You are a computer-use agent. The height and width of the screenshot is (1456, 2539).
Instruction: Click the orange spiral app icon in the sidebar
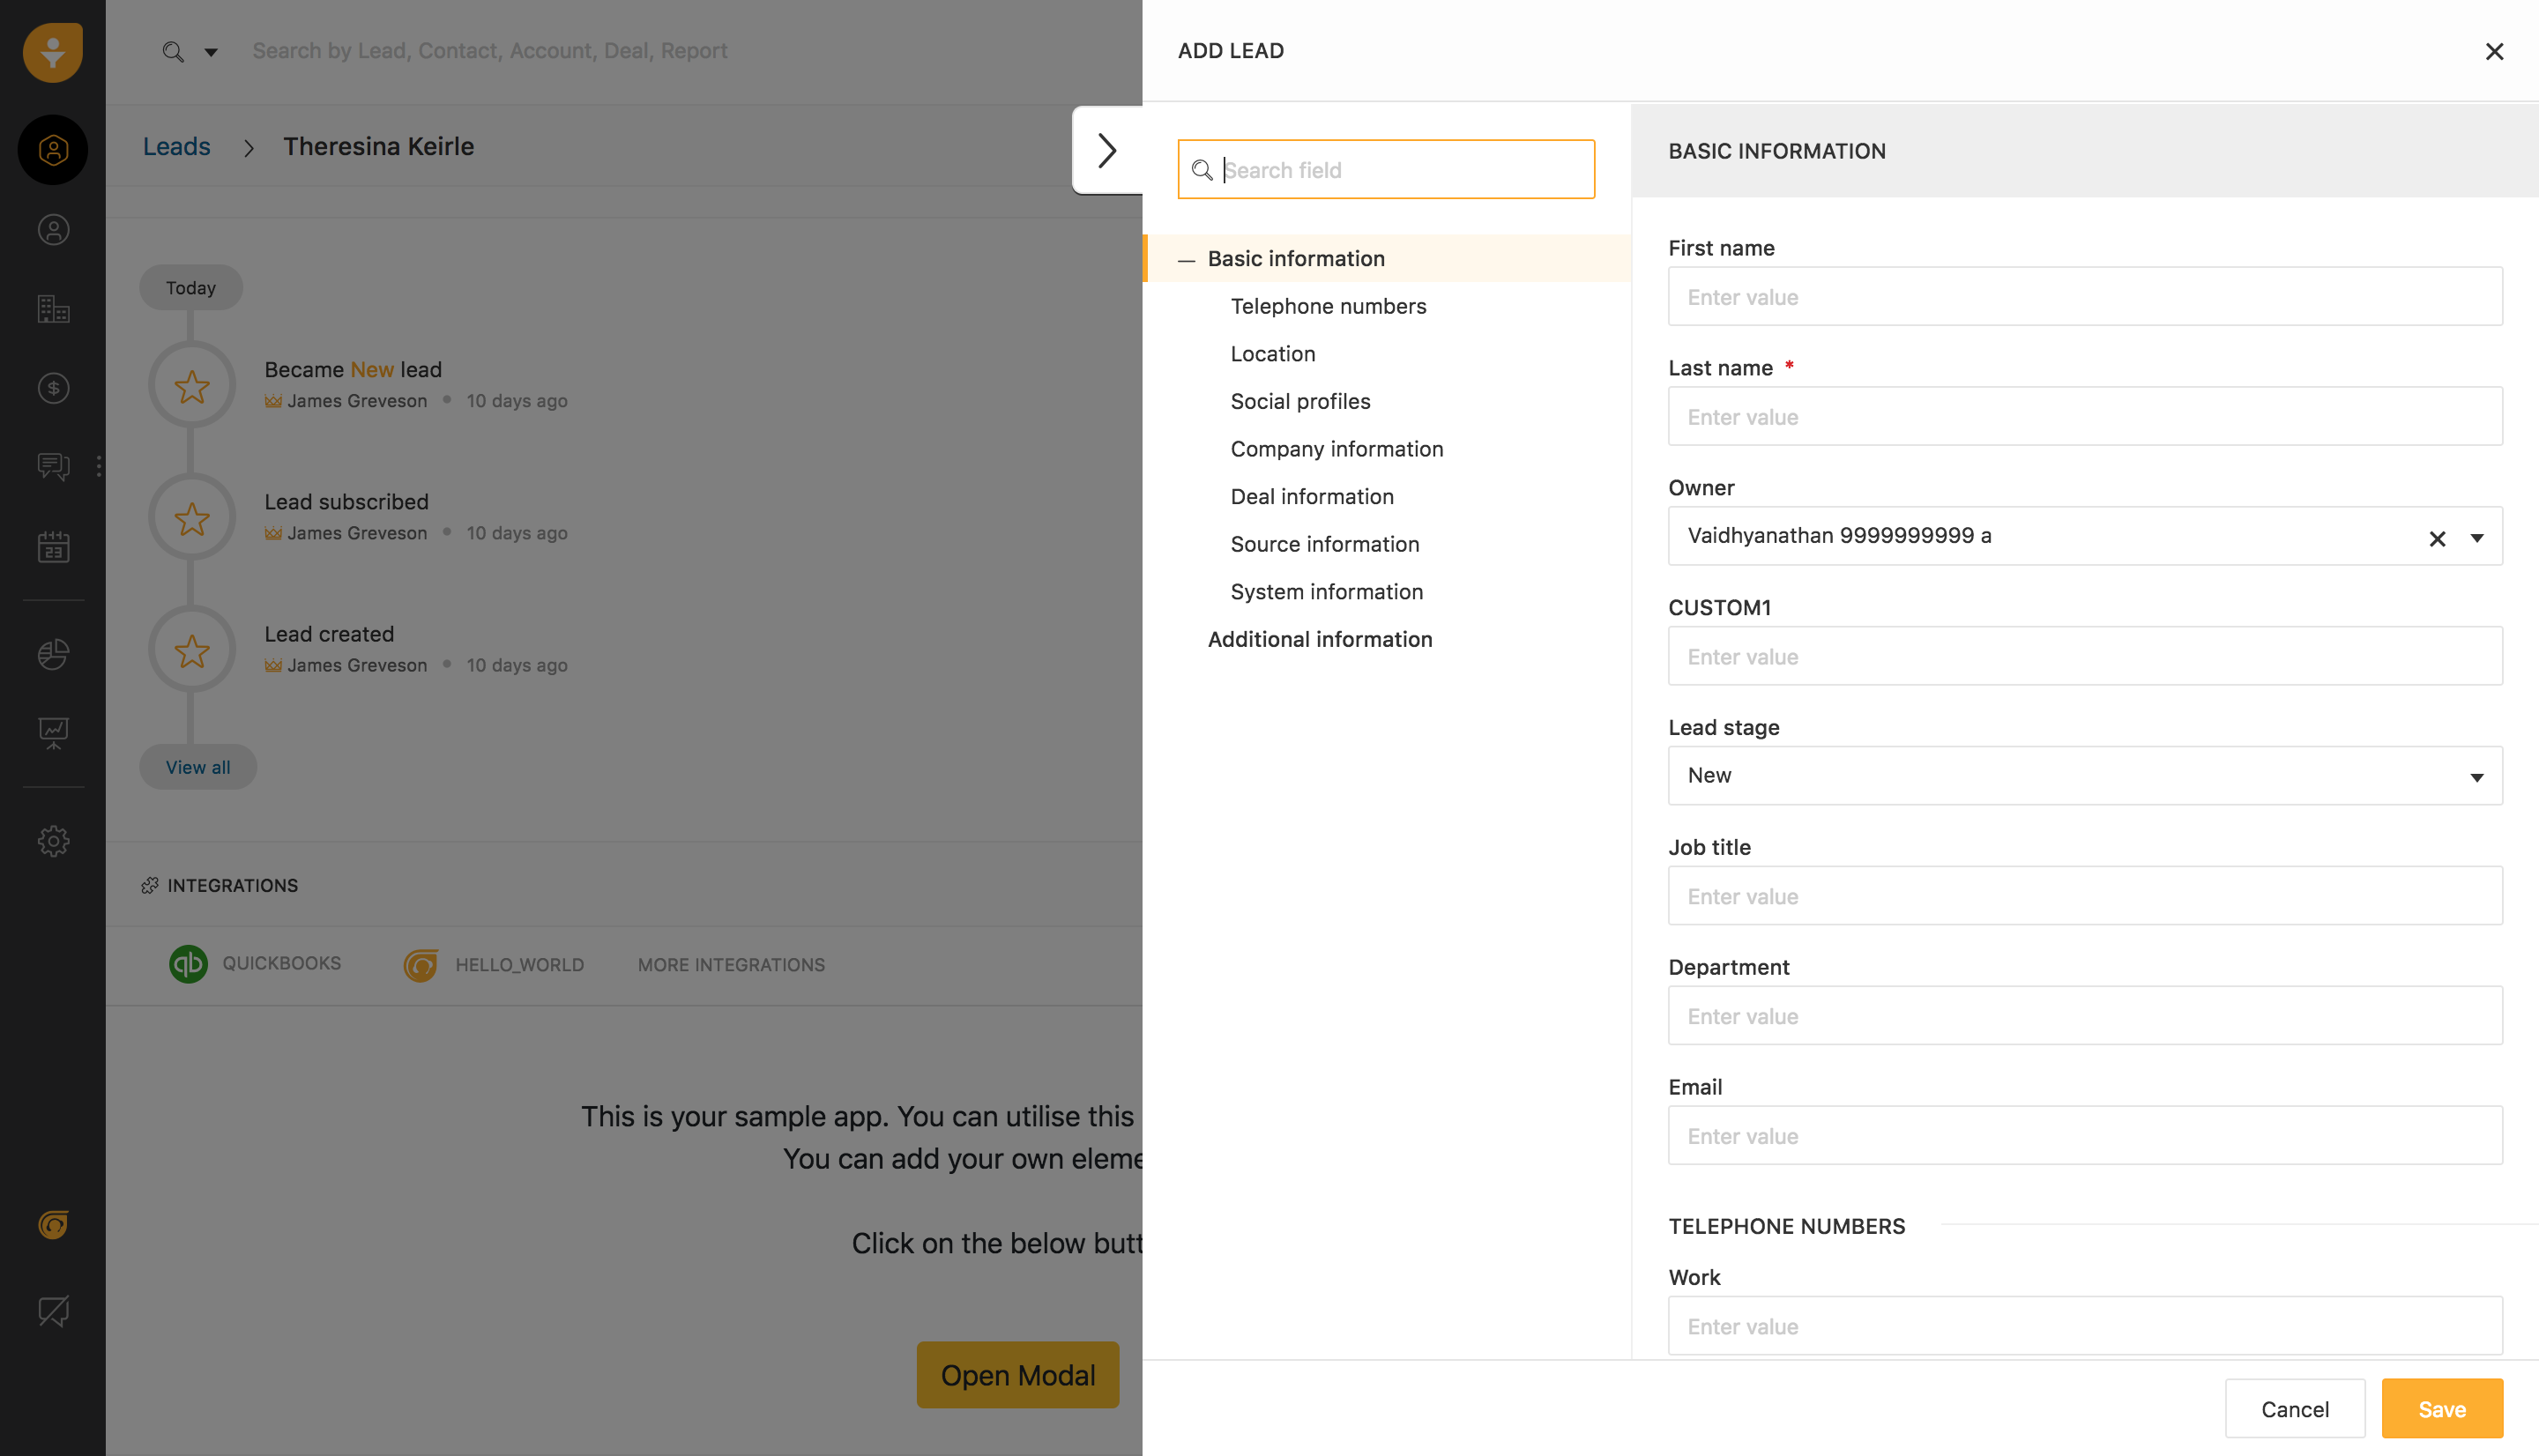tap(53, 1224)
